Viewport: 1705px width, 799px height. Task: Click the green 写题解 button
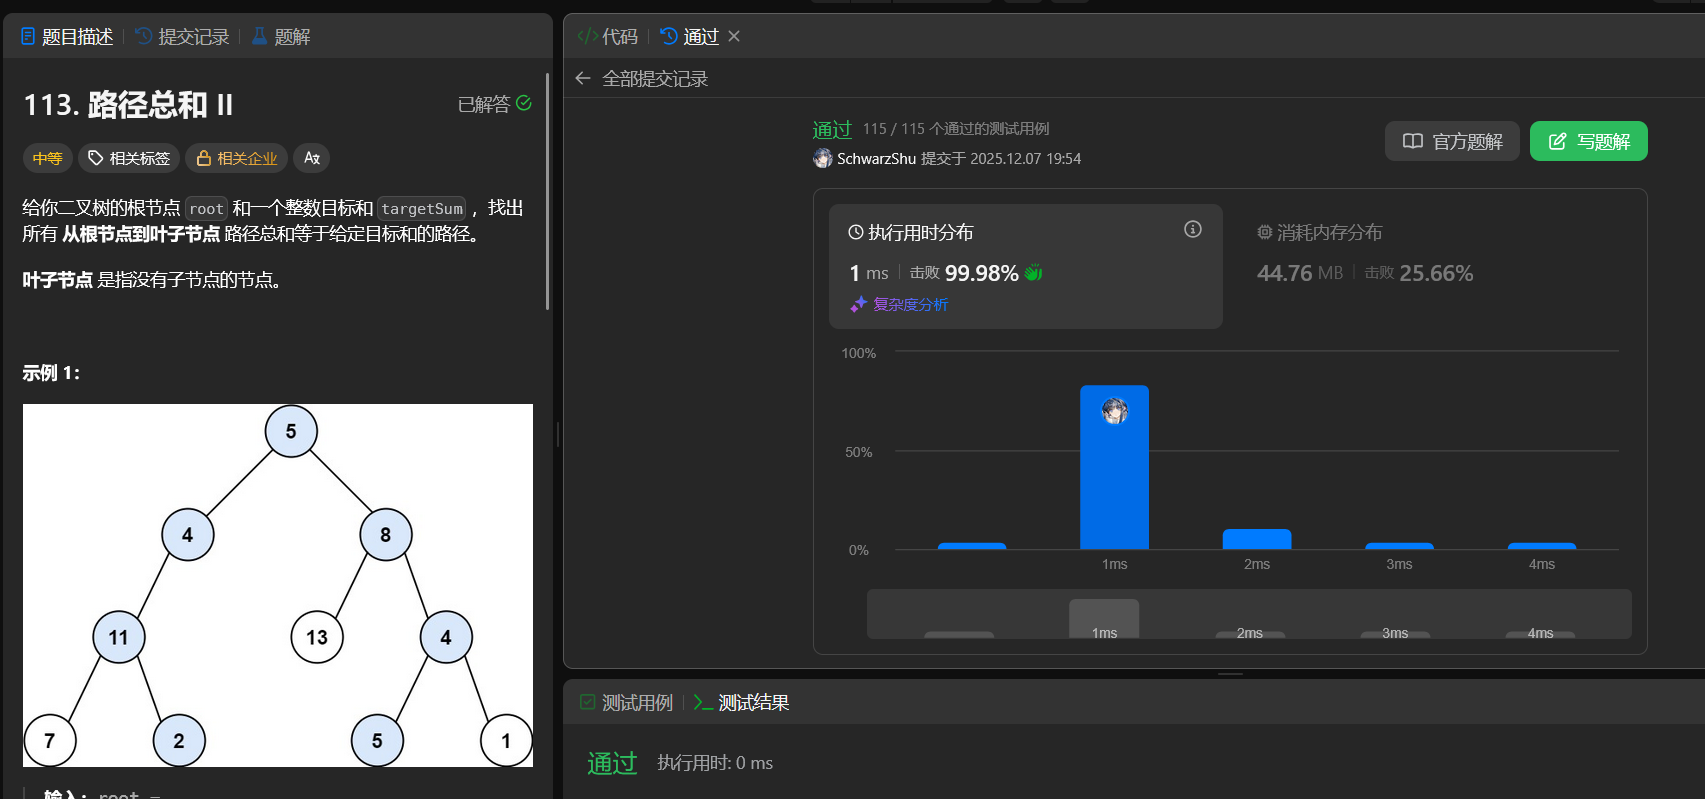(x=1588, y=141)
